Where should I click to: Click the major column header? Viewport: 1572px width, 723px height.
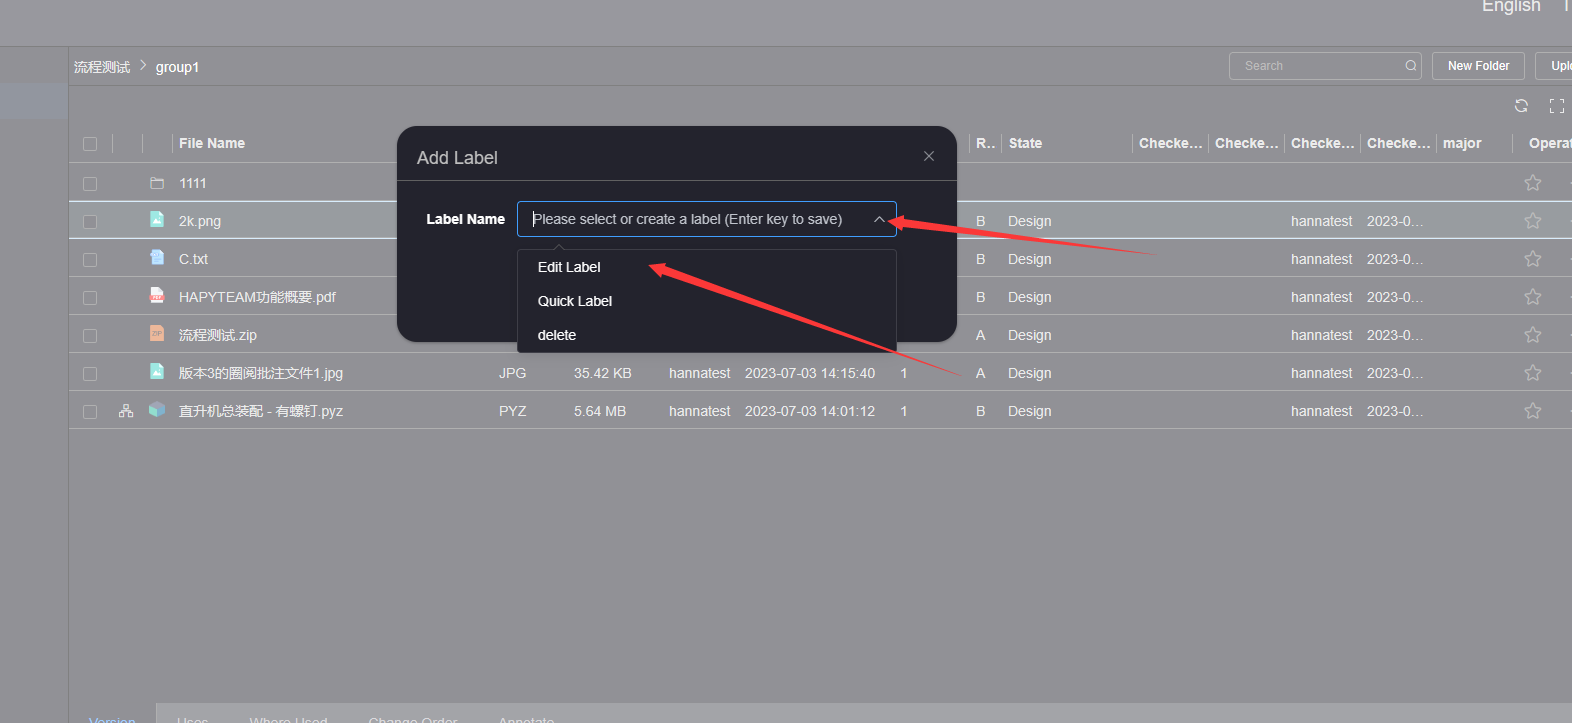pyautogui.click(x=1462, y=143)
